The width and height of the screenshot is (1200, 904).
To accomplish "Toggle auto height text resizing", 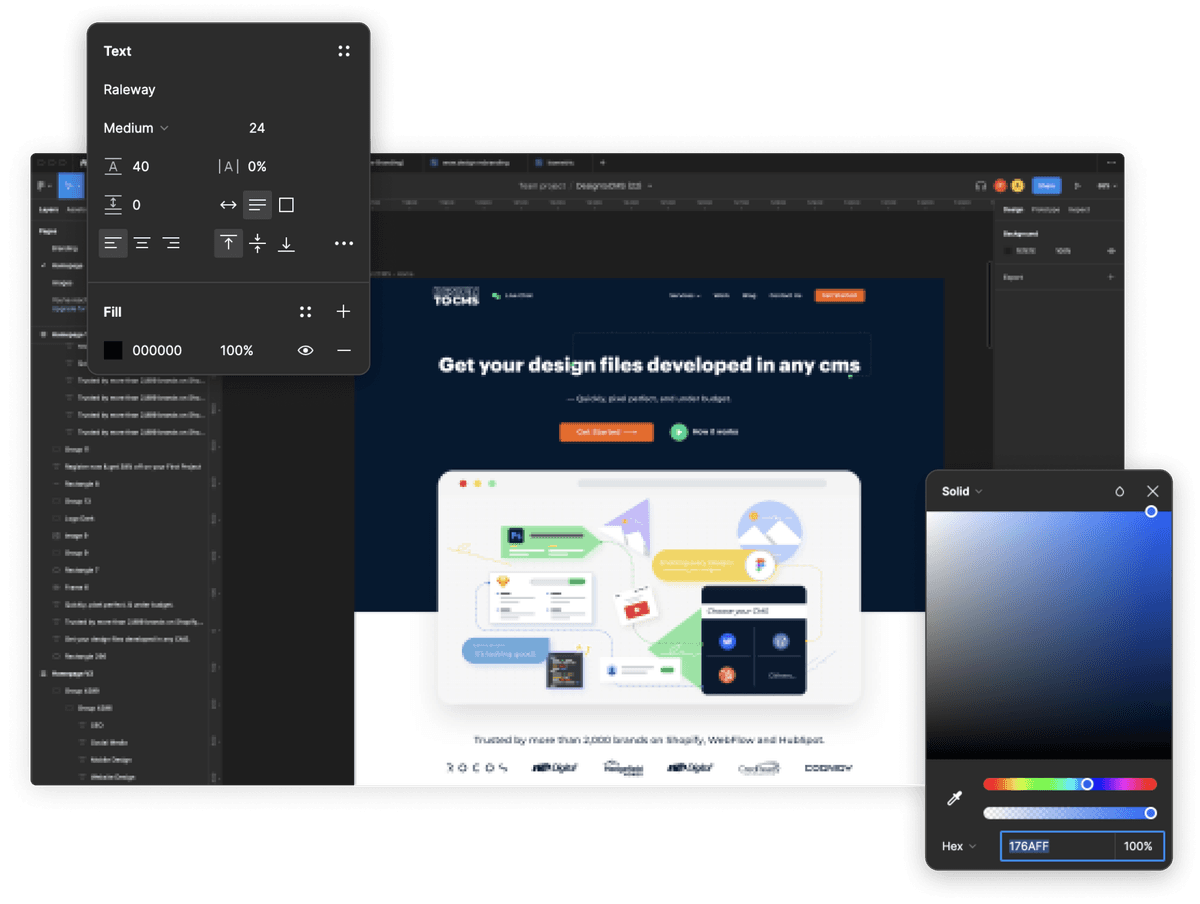I will (257, 205).
